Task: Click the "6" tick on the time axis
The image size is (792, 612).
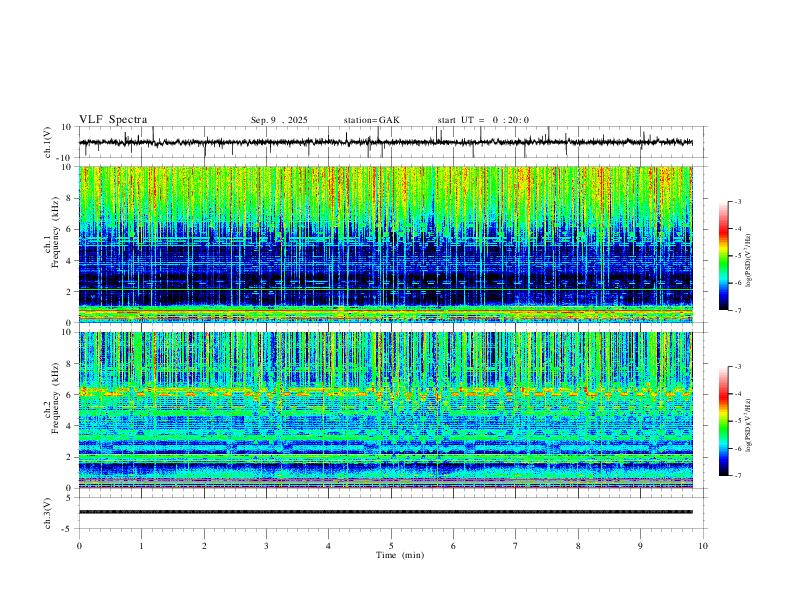Action: pos(454,546)
